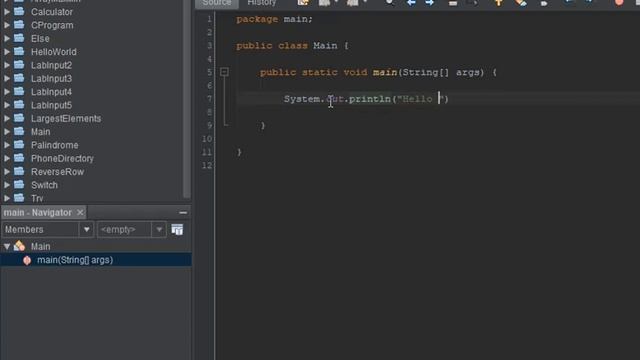
Task: Expand the LargestElements project node
Action: 7,119
